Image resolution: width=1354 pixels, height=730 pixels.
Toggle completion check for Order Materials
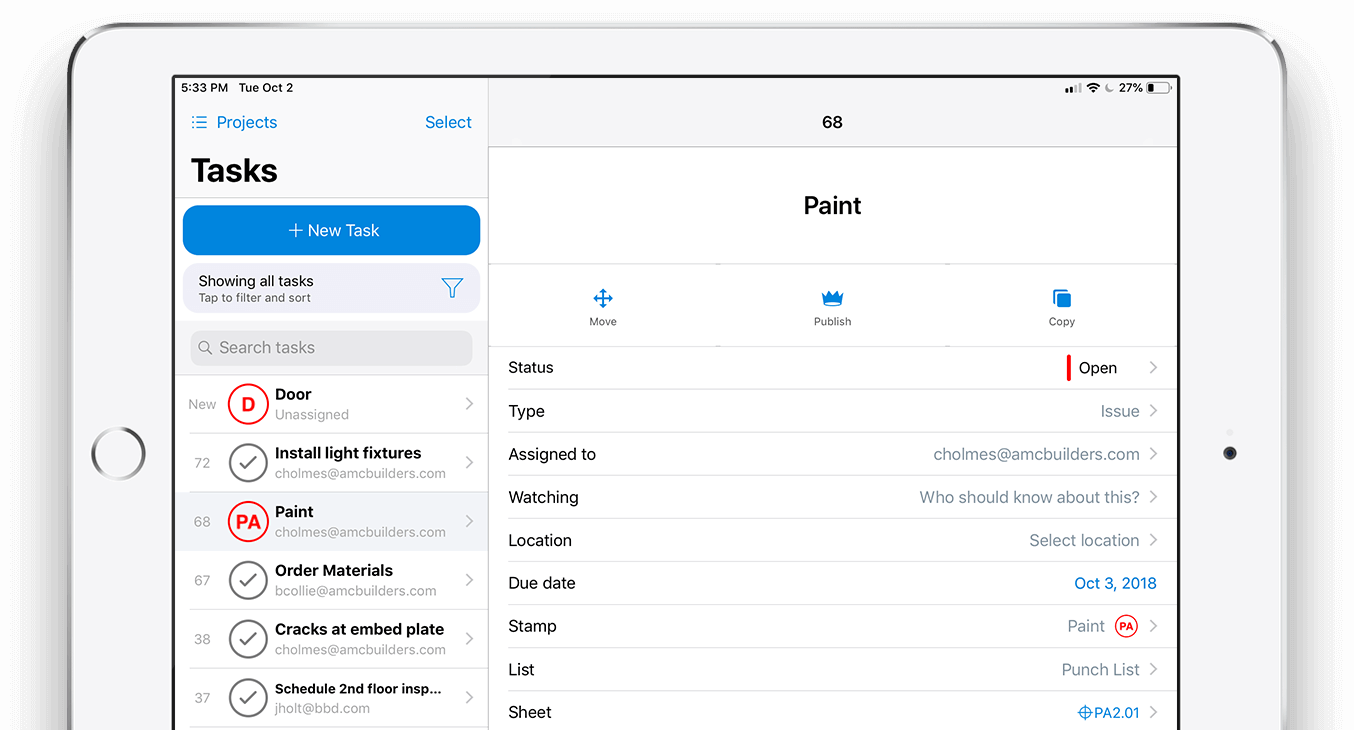[x=248, y=580]
